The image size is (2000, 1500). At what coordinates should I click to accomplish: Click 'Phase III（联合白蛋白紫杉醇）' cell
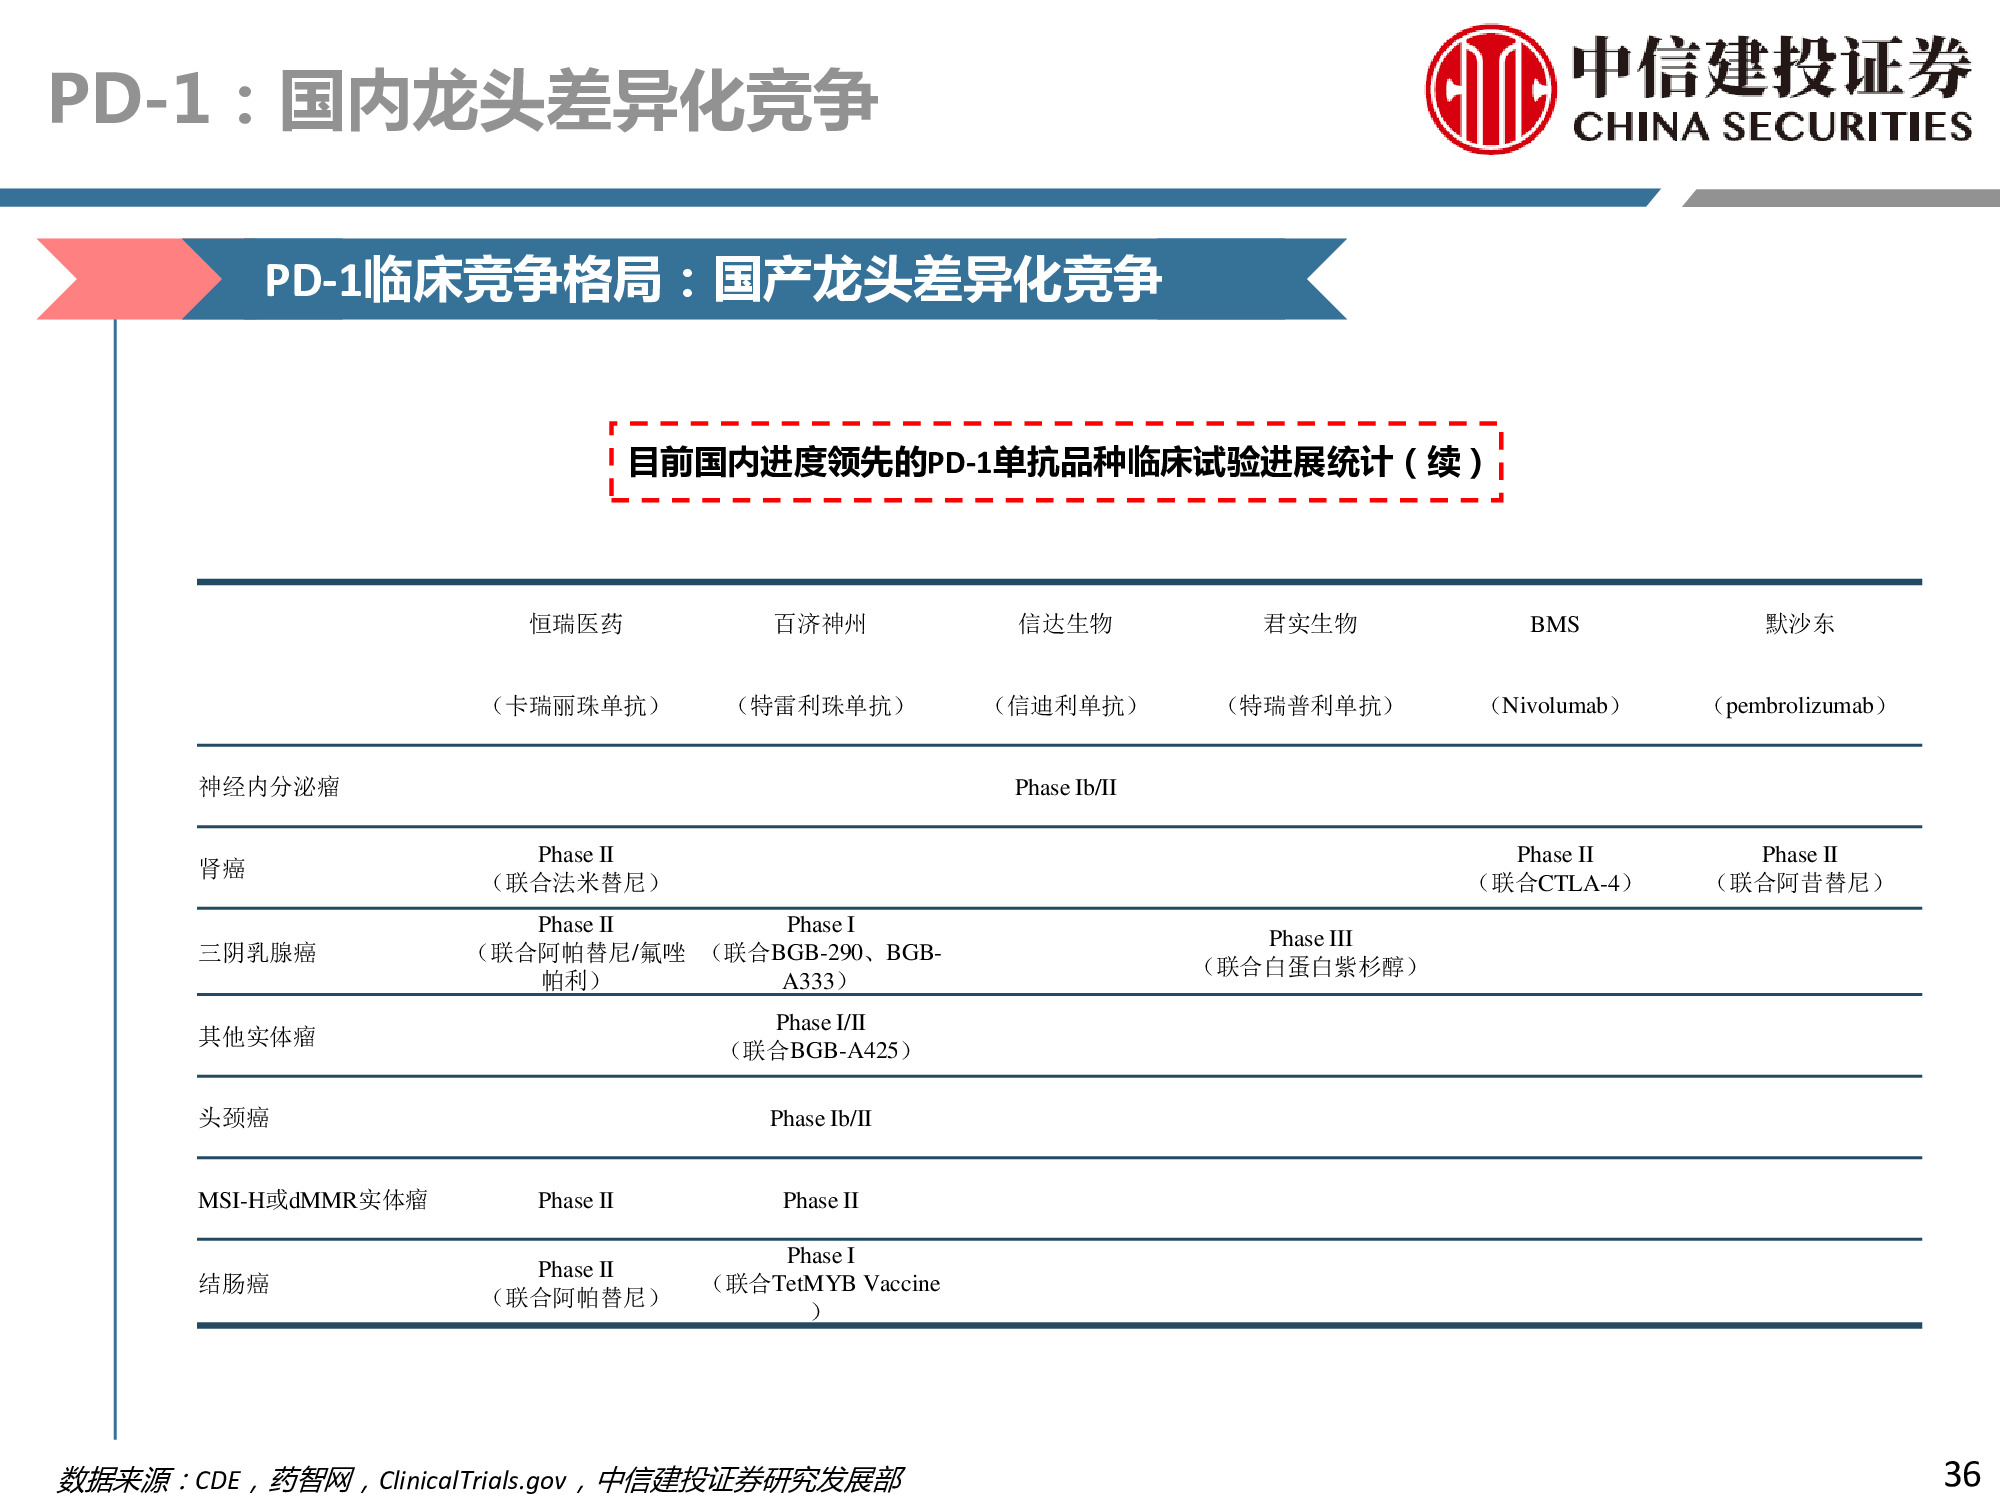[1311, 952]
